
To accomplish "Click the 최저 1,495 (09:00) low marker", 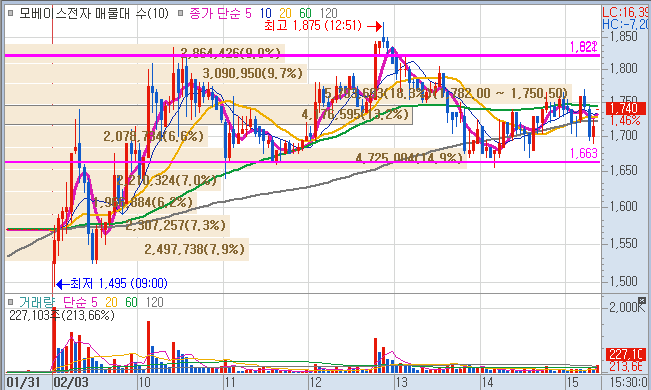I will (112, 284).
